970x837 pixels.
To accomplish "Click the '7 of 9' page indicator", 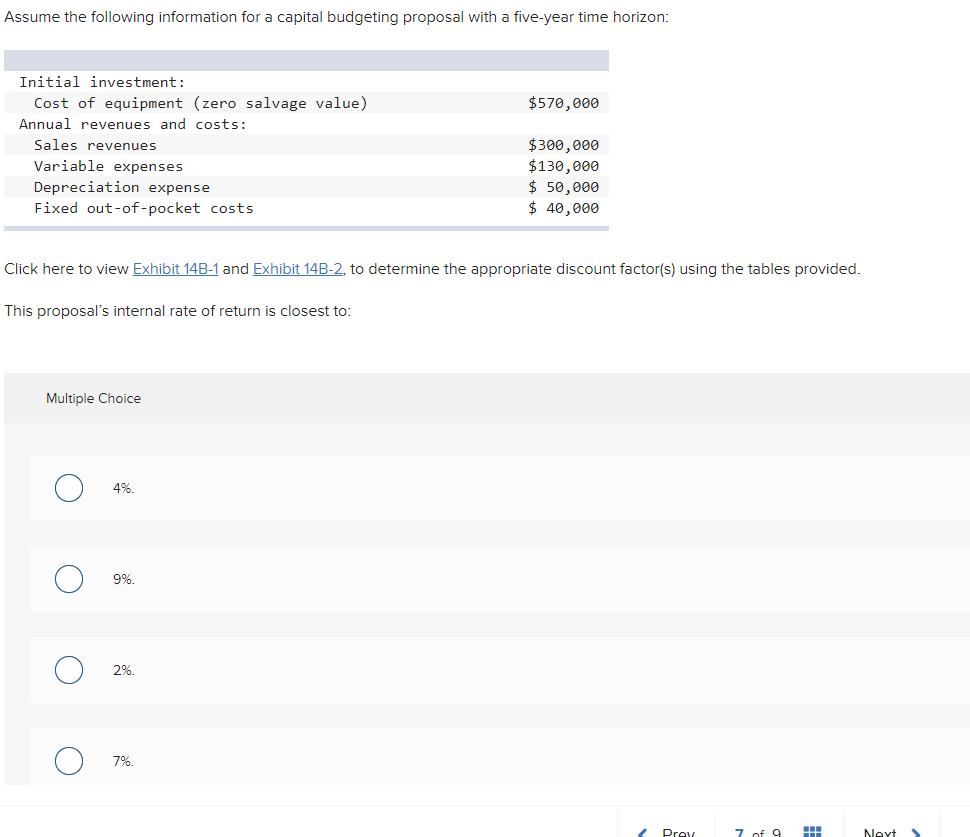I will click(x=758, y=833).
